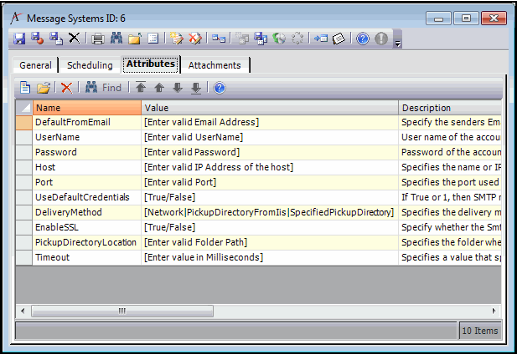This screenshot has height=364, width=517.
Task: Click the Save and New disk icon
Action: 56,39
